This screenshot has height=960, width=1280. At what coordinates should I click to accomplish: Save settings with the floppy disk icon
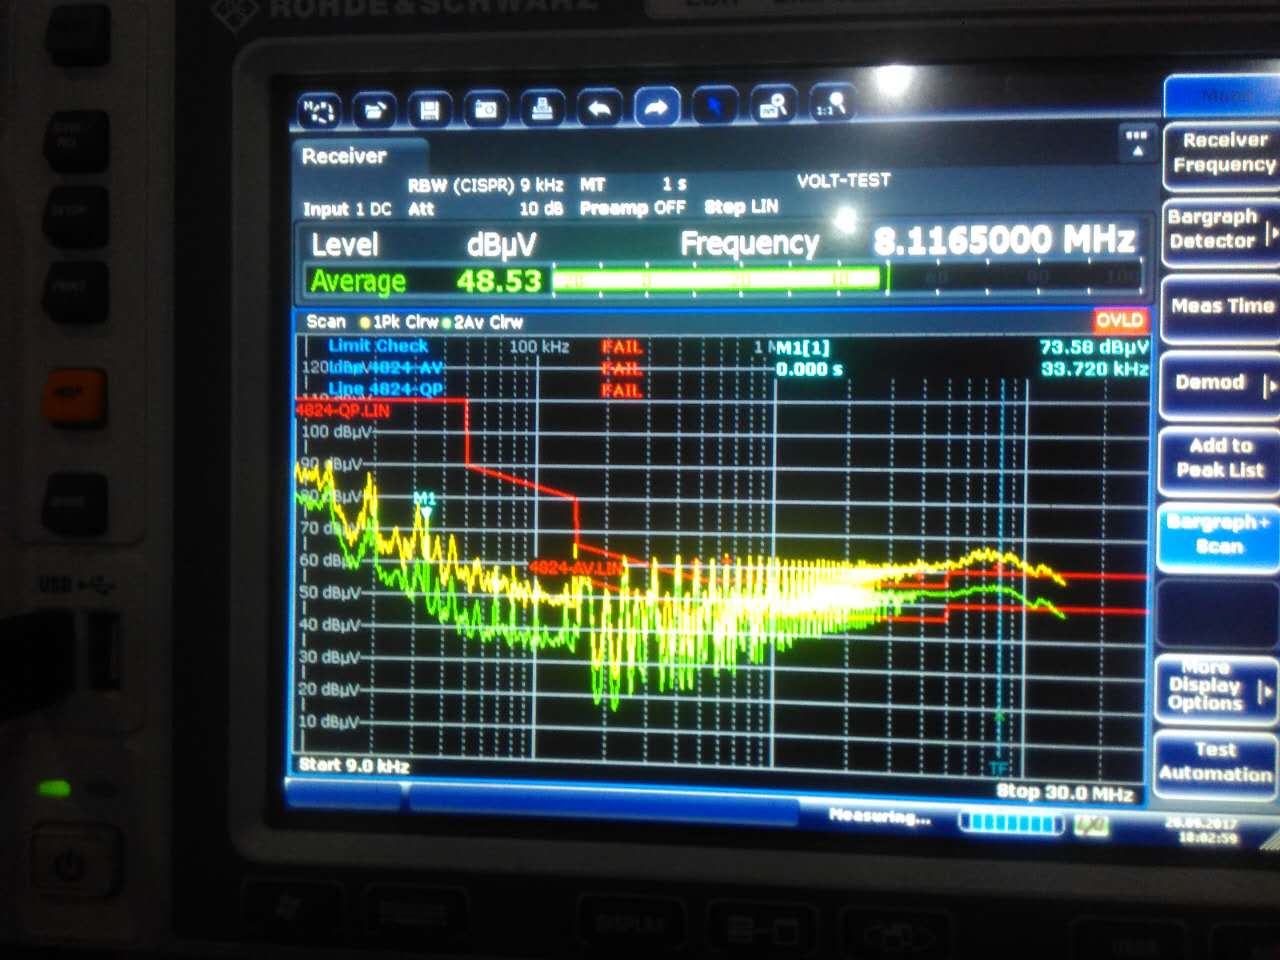click(430, 109)
